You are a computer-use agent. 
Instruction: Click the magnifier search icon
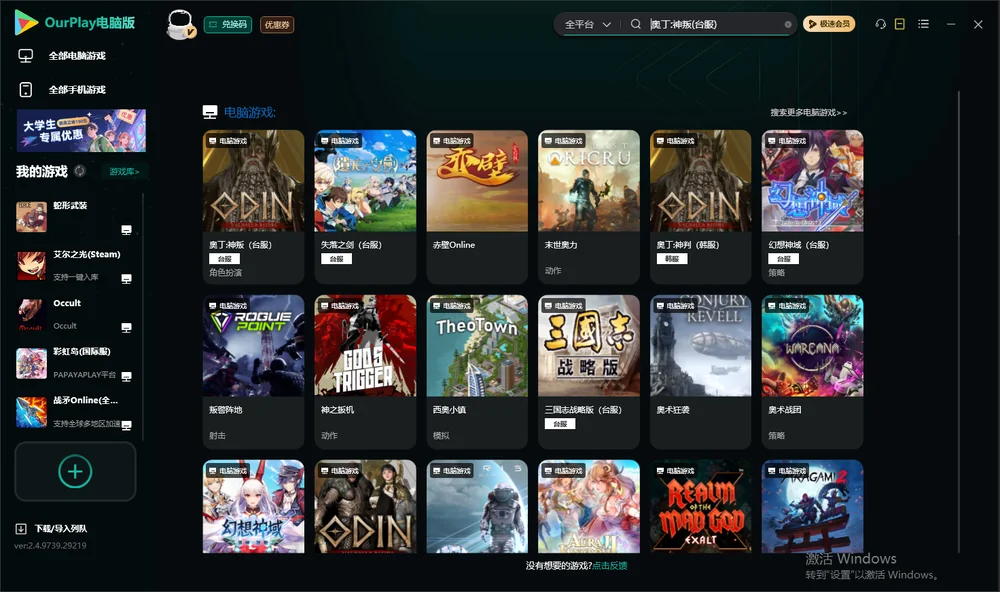click(x=636, y=24)
